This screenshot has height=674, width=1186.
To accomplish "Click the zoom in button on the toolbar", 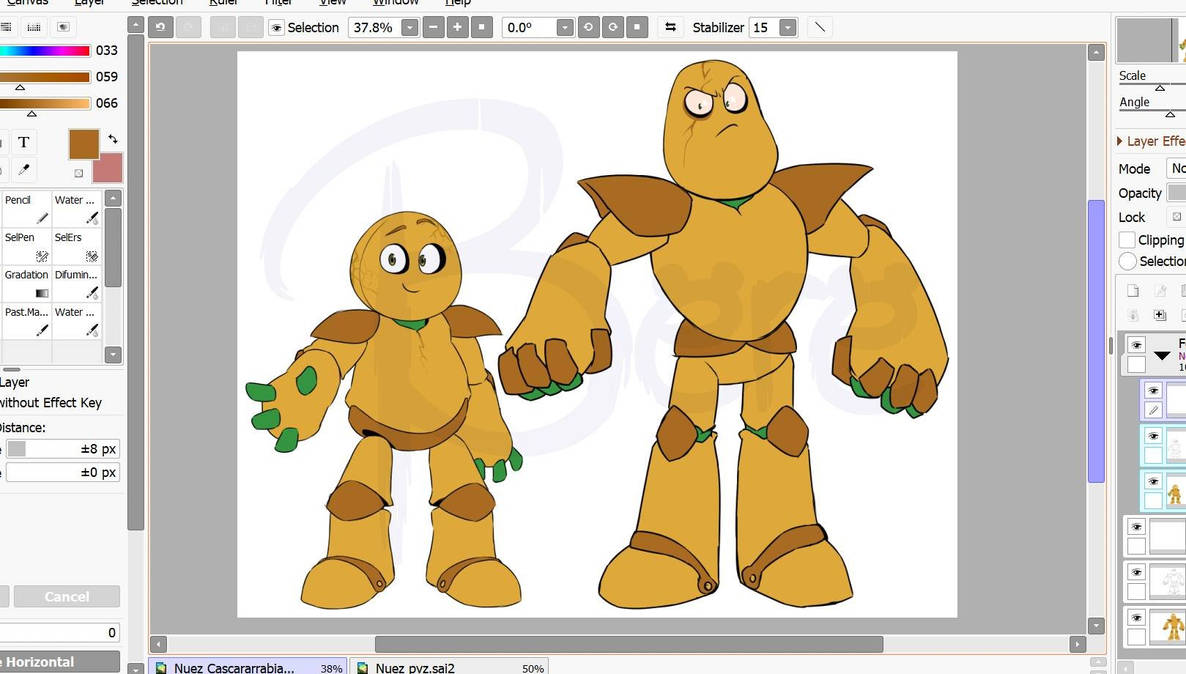I will pos(457,27).
